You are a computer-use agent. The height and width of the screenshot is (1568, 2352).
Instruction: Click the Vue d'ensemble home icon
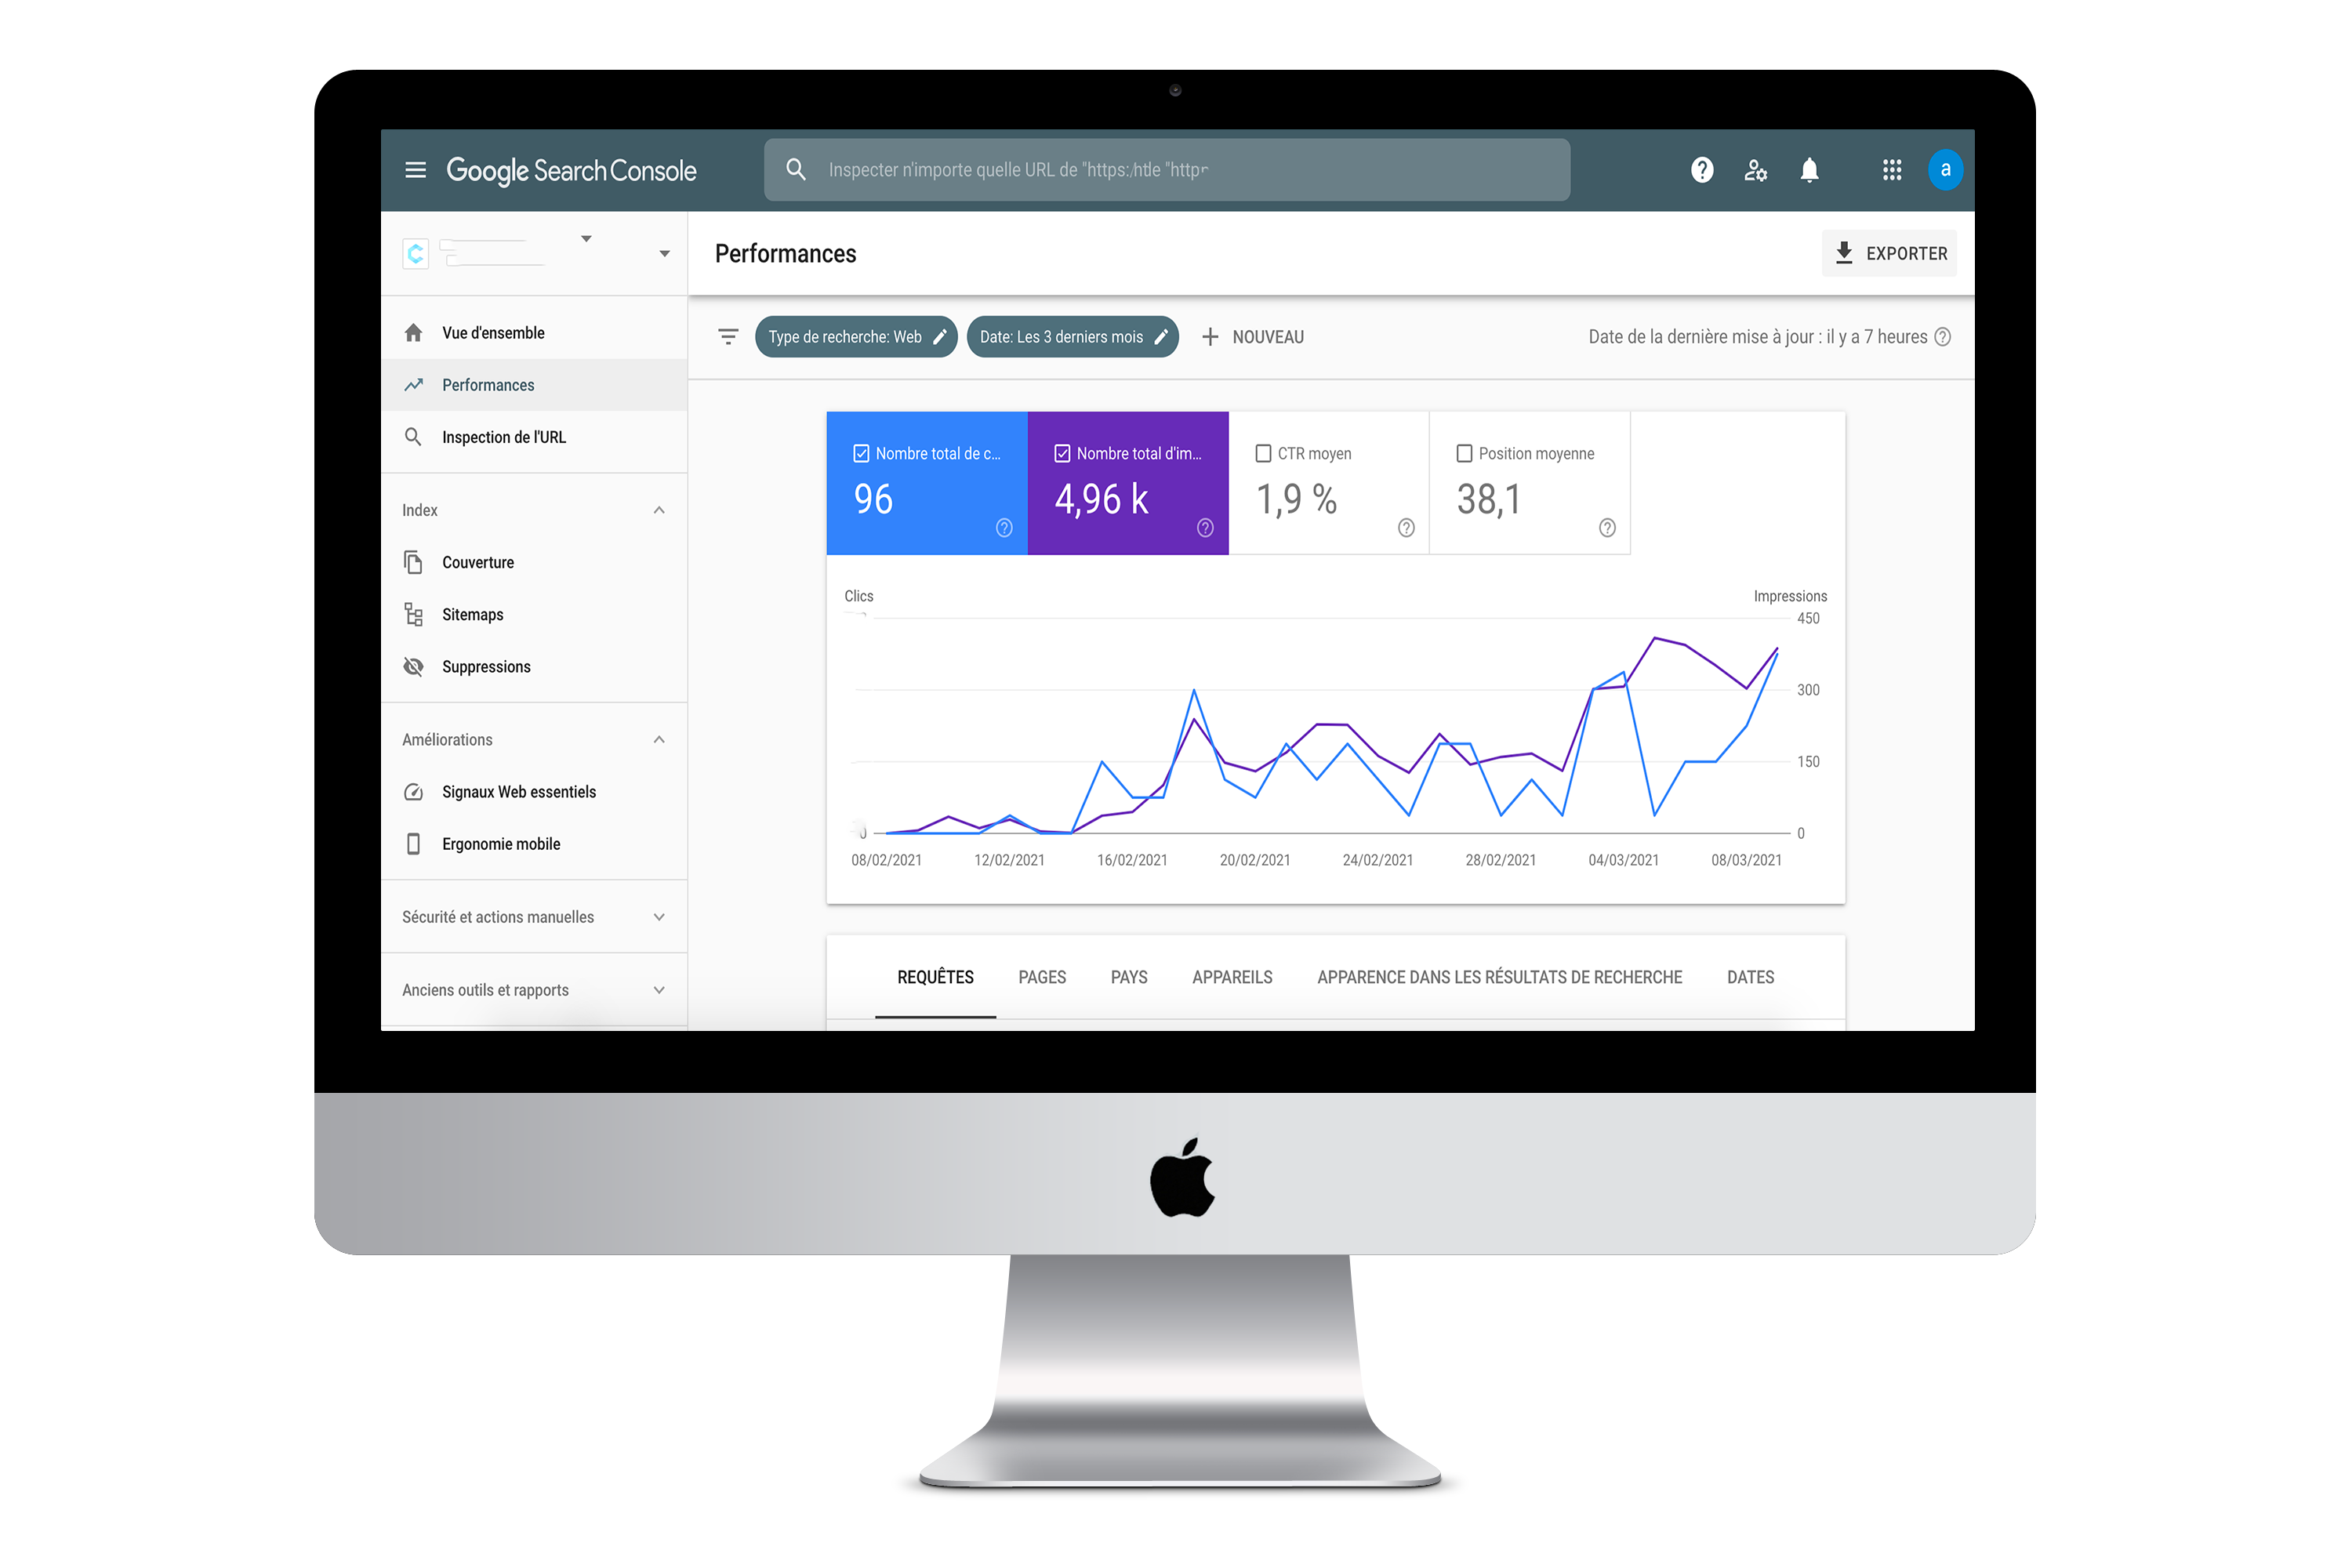(415, 331)
